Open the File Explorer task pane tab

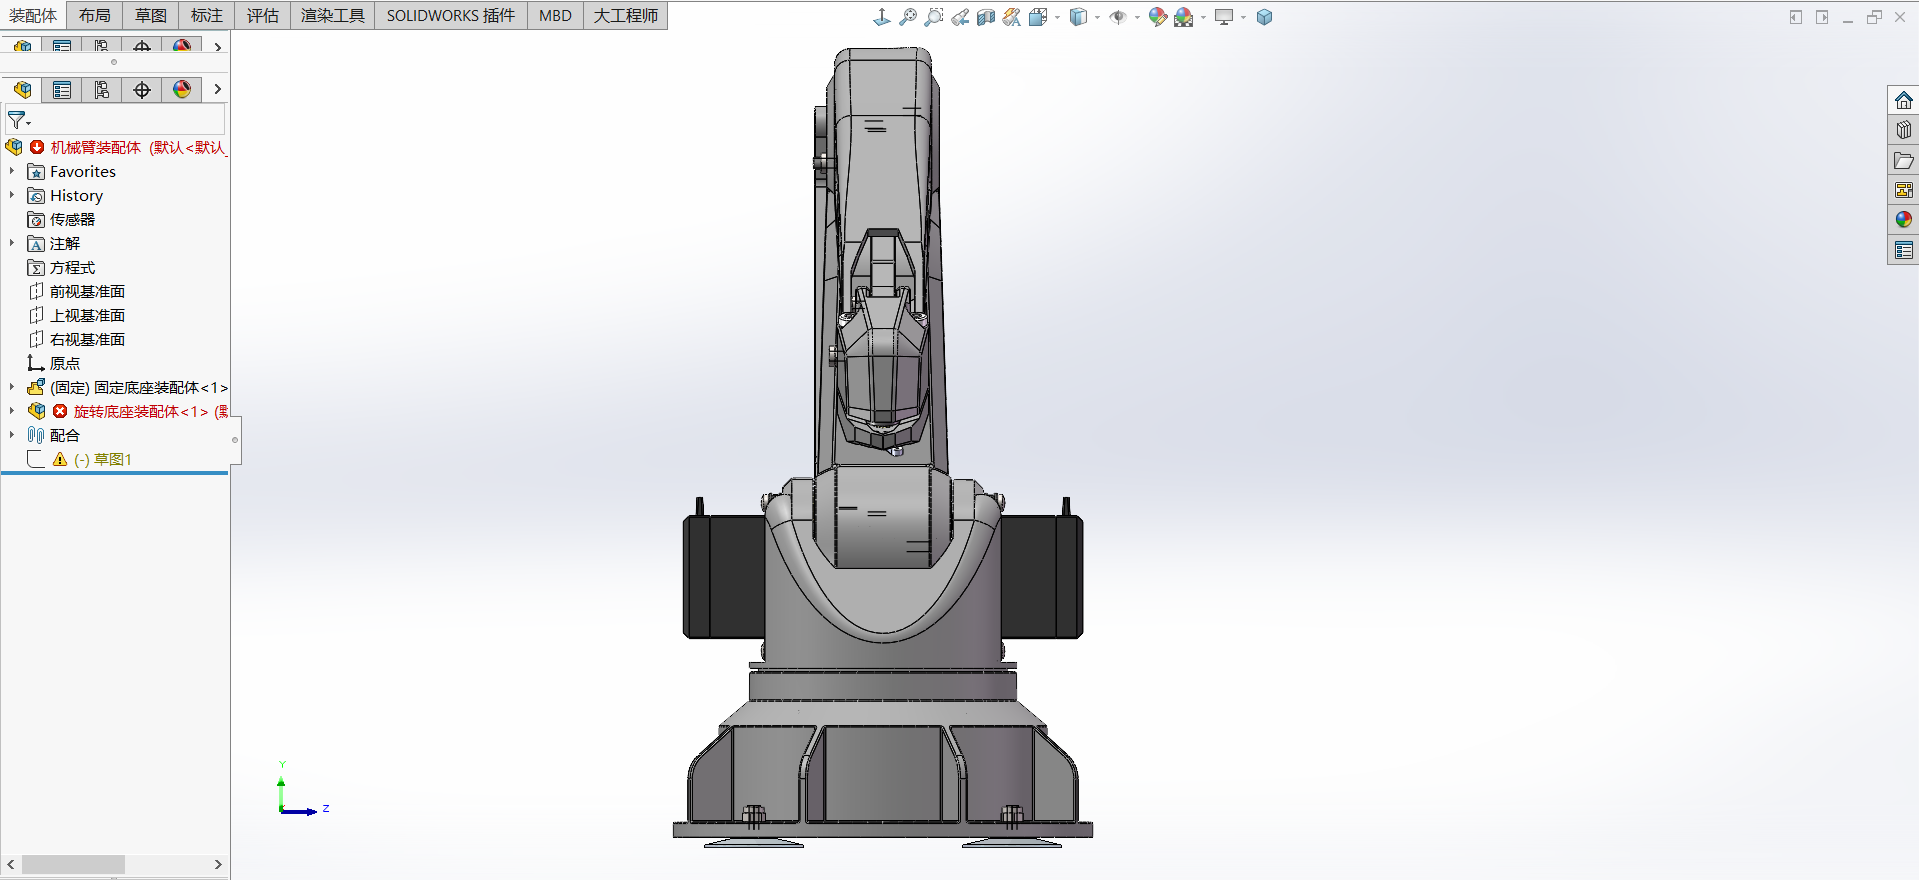point(1904,161)
